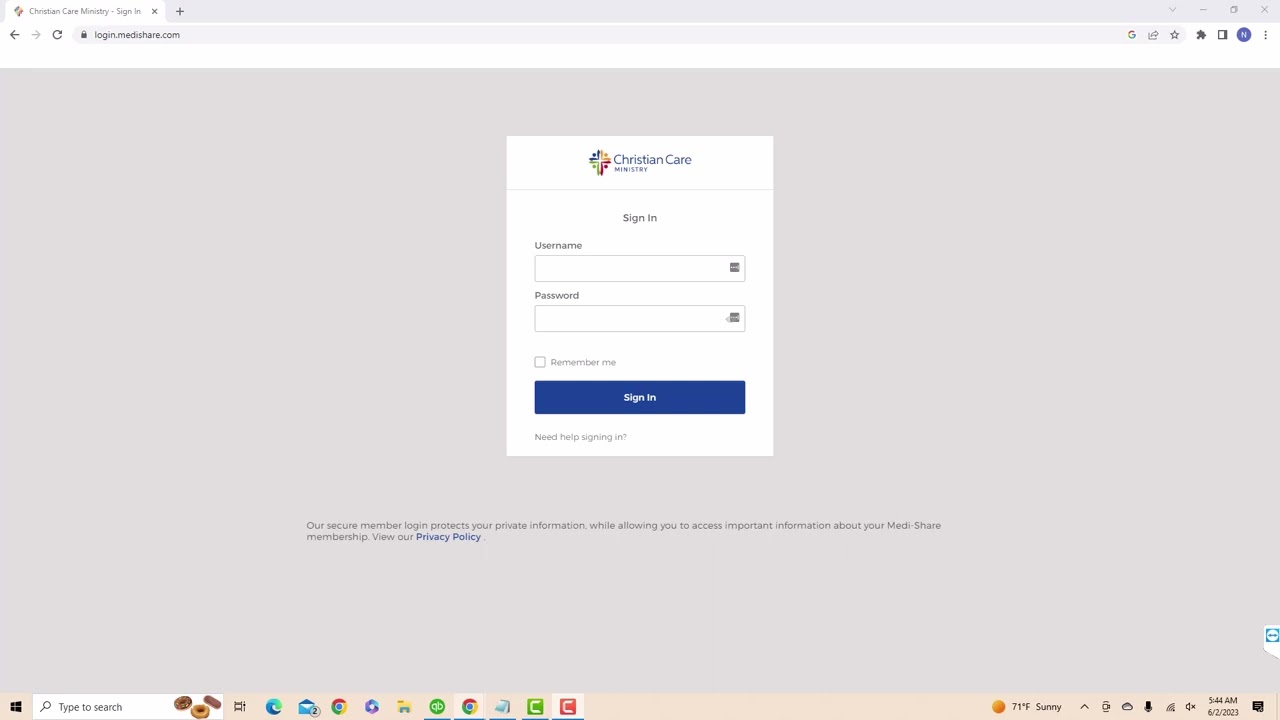Open the network Wi-Fi tray icon

click(x=1170, y=707)
